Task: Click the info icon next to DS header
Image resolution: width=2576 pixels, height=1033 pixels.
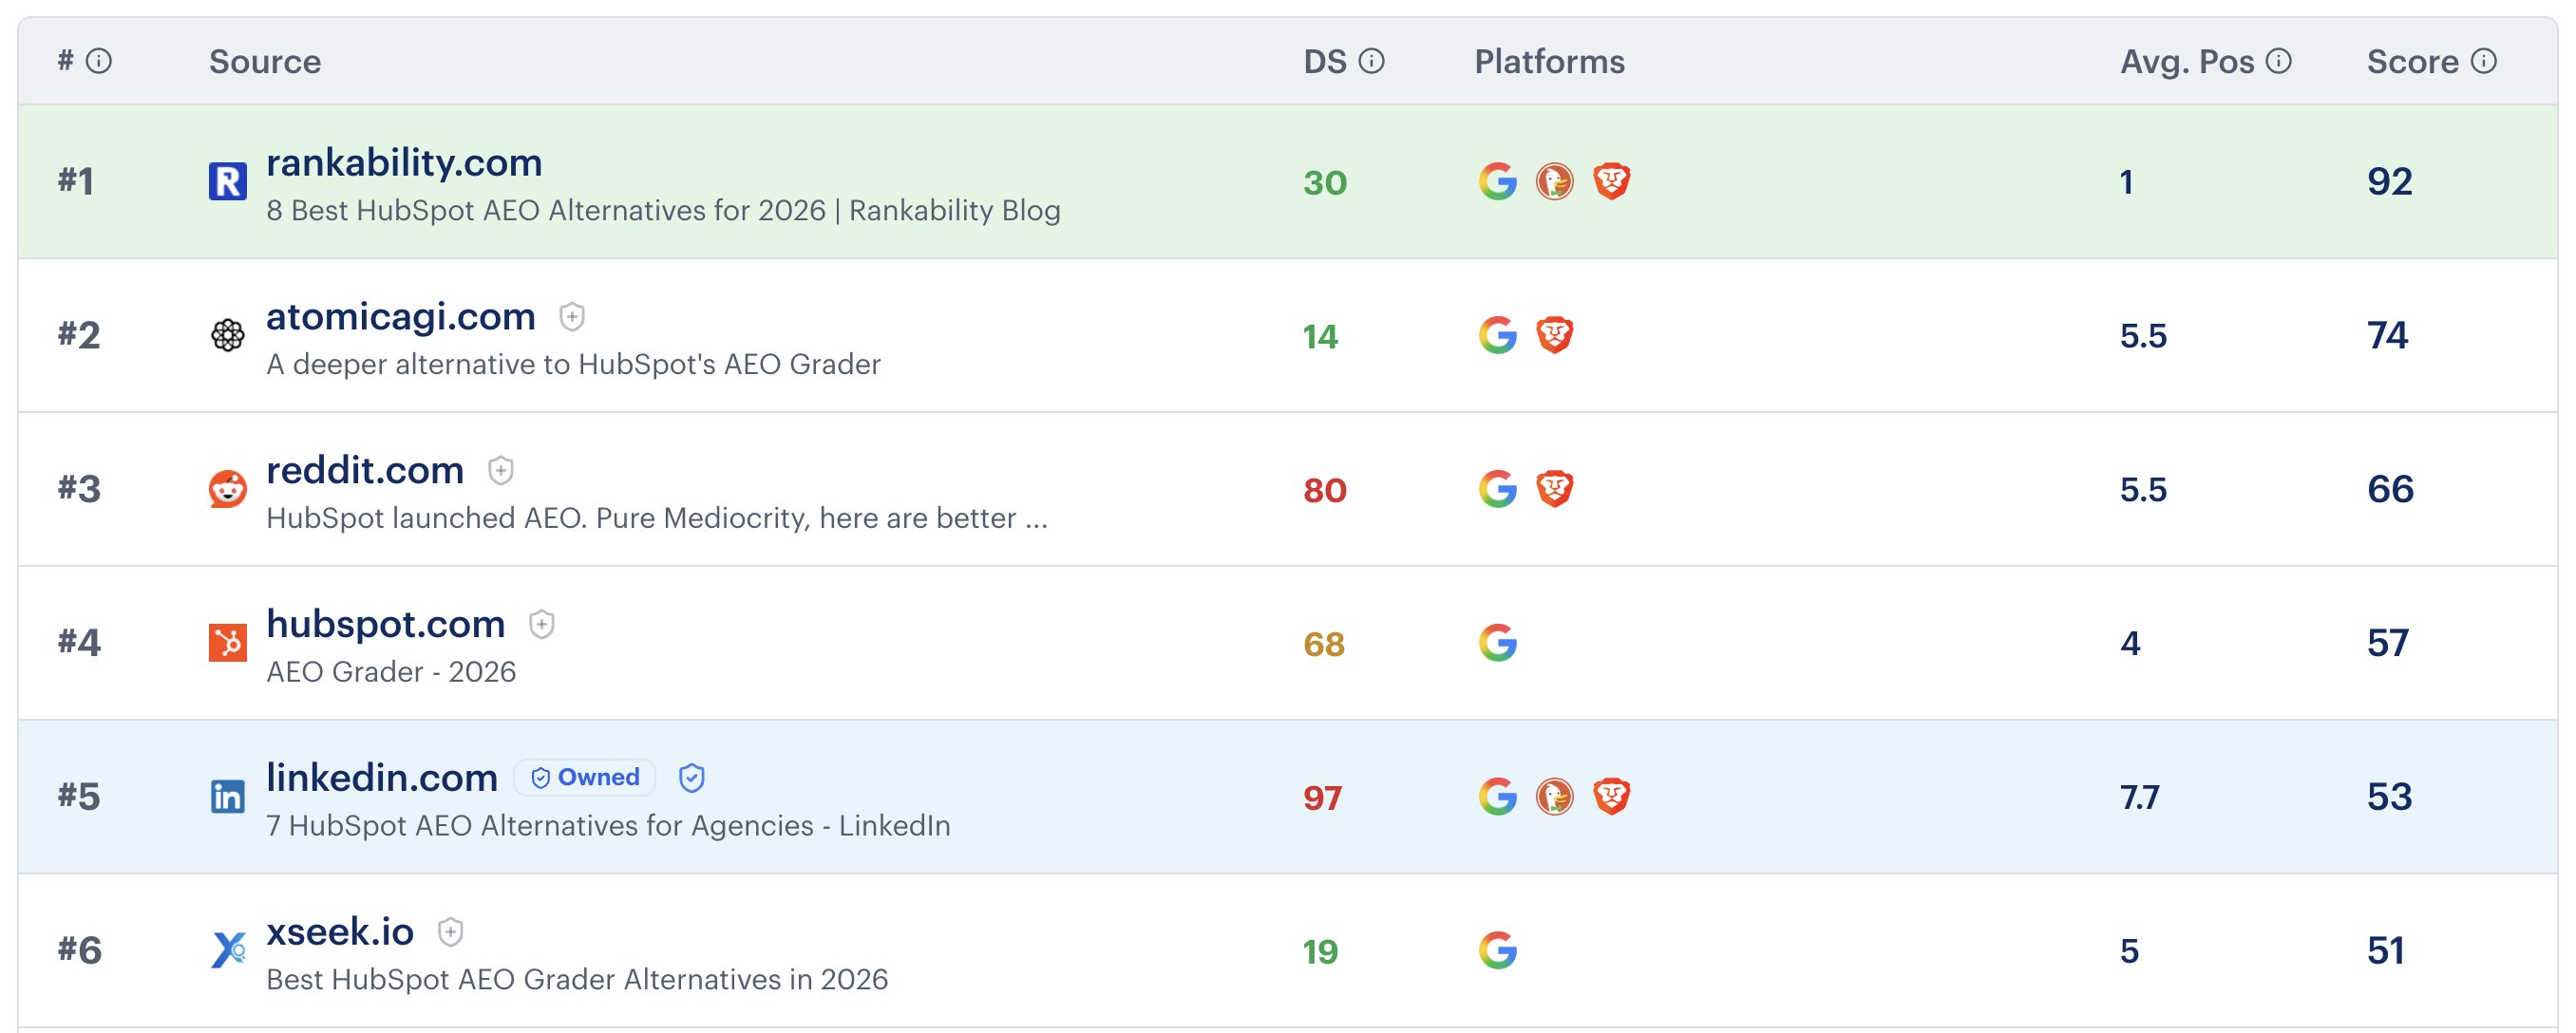Action: 1372,61
